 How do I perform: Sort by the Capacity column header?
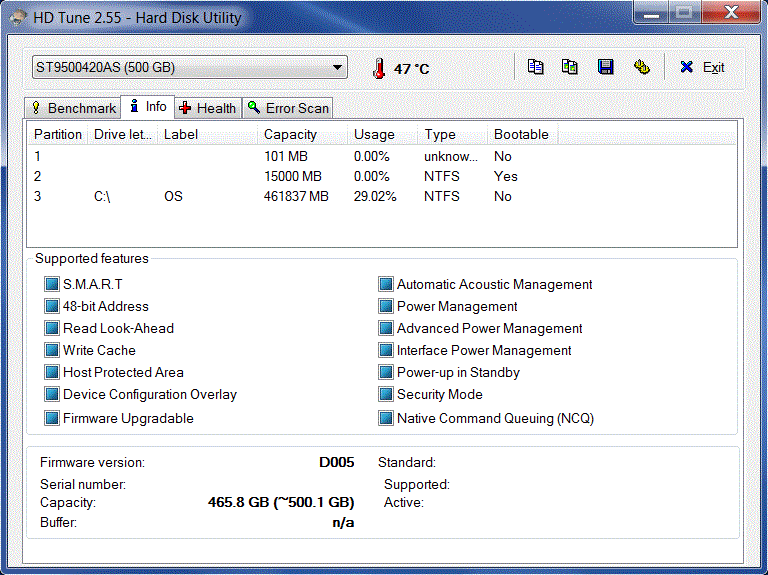[303, 134]
